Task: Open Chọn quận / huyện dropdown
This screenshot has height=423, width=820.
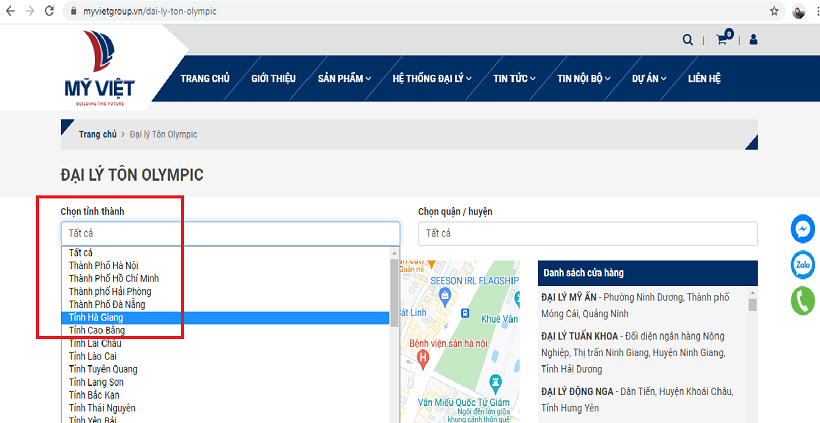Action: pos(588,233)
